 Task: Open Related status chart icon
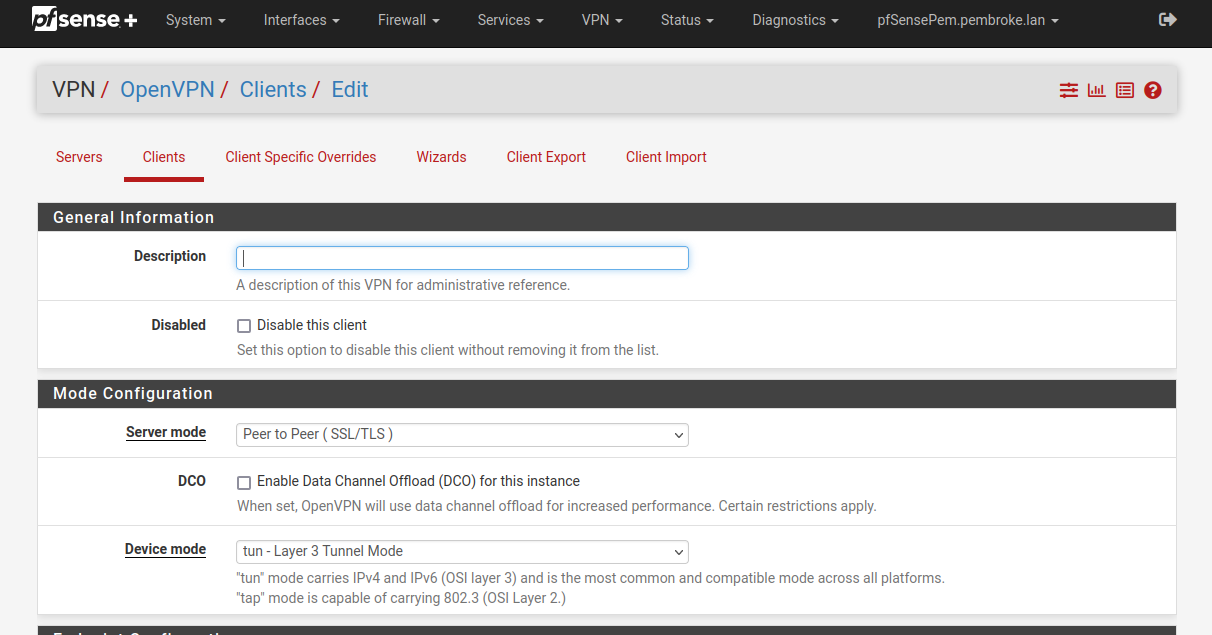point(1097,90)
